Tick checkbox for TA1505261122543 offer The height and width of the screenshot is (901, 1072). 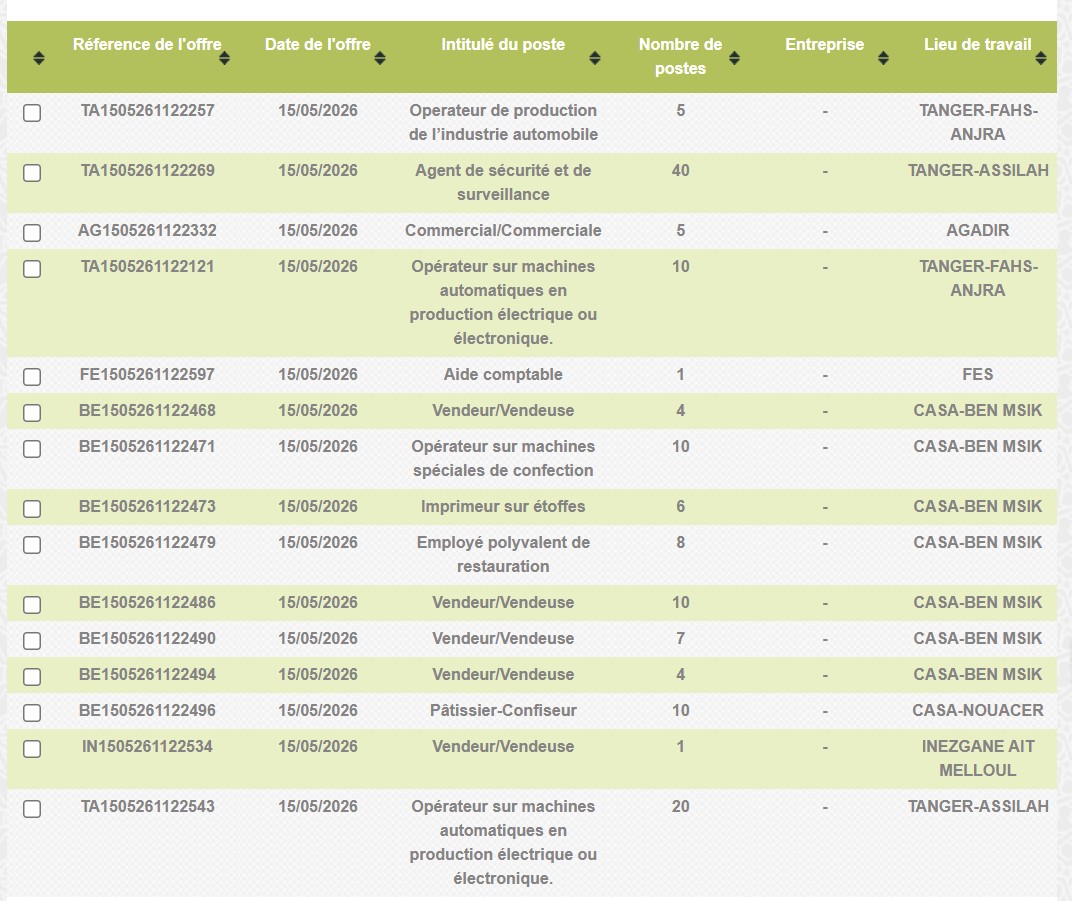point(32,809)
